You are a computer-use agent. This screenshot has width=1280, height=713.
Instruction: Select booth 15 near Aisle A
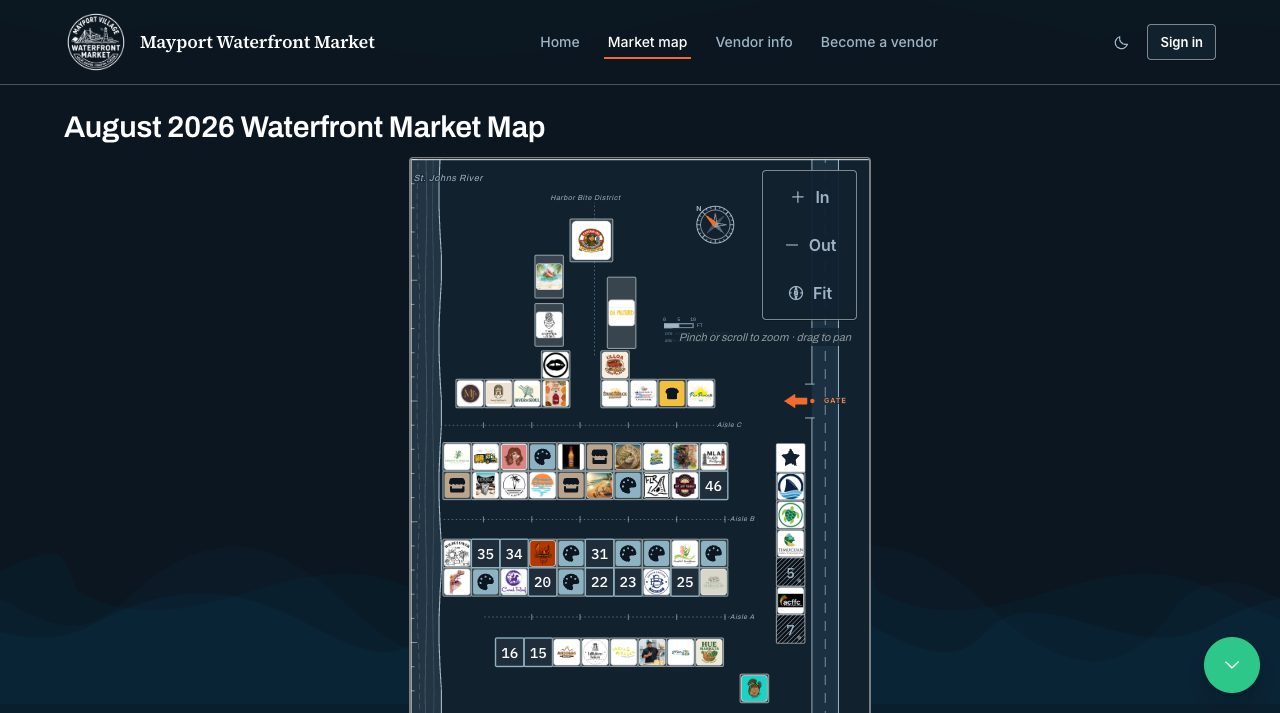(x=538, y=653)
